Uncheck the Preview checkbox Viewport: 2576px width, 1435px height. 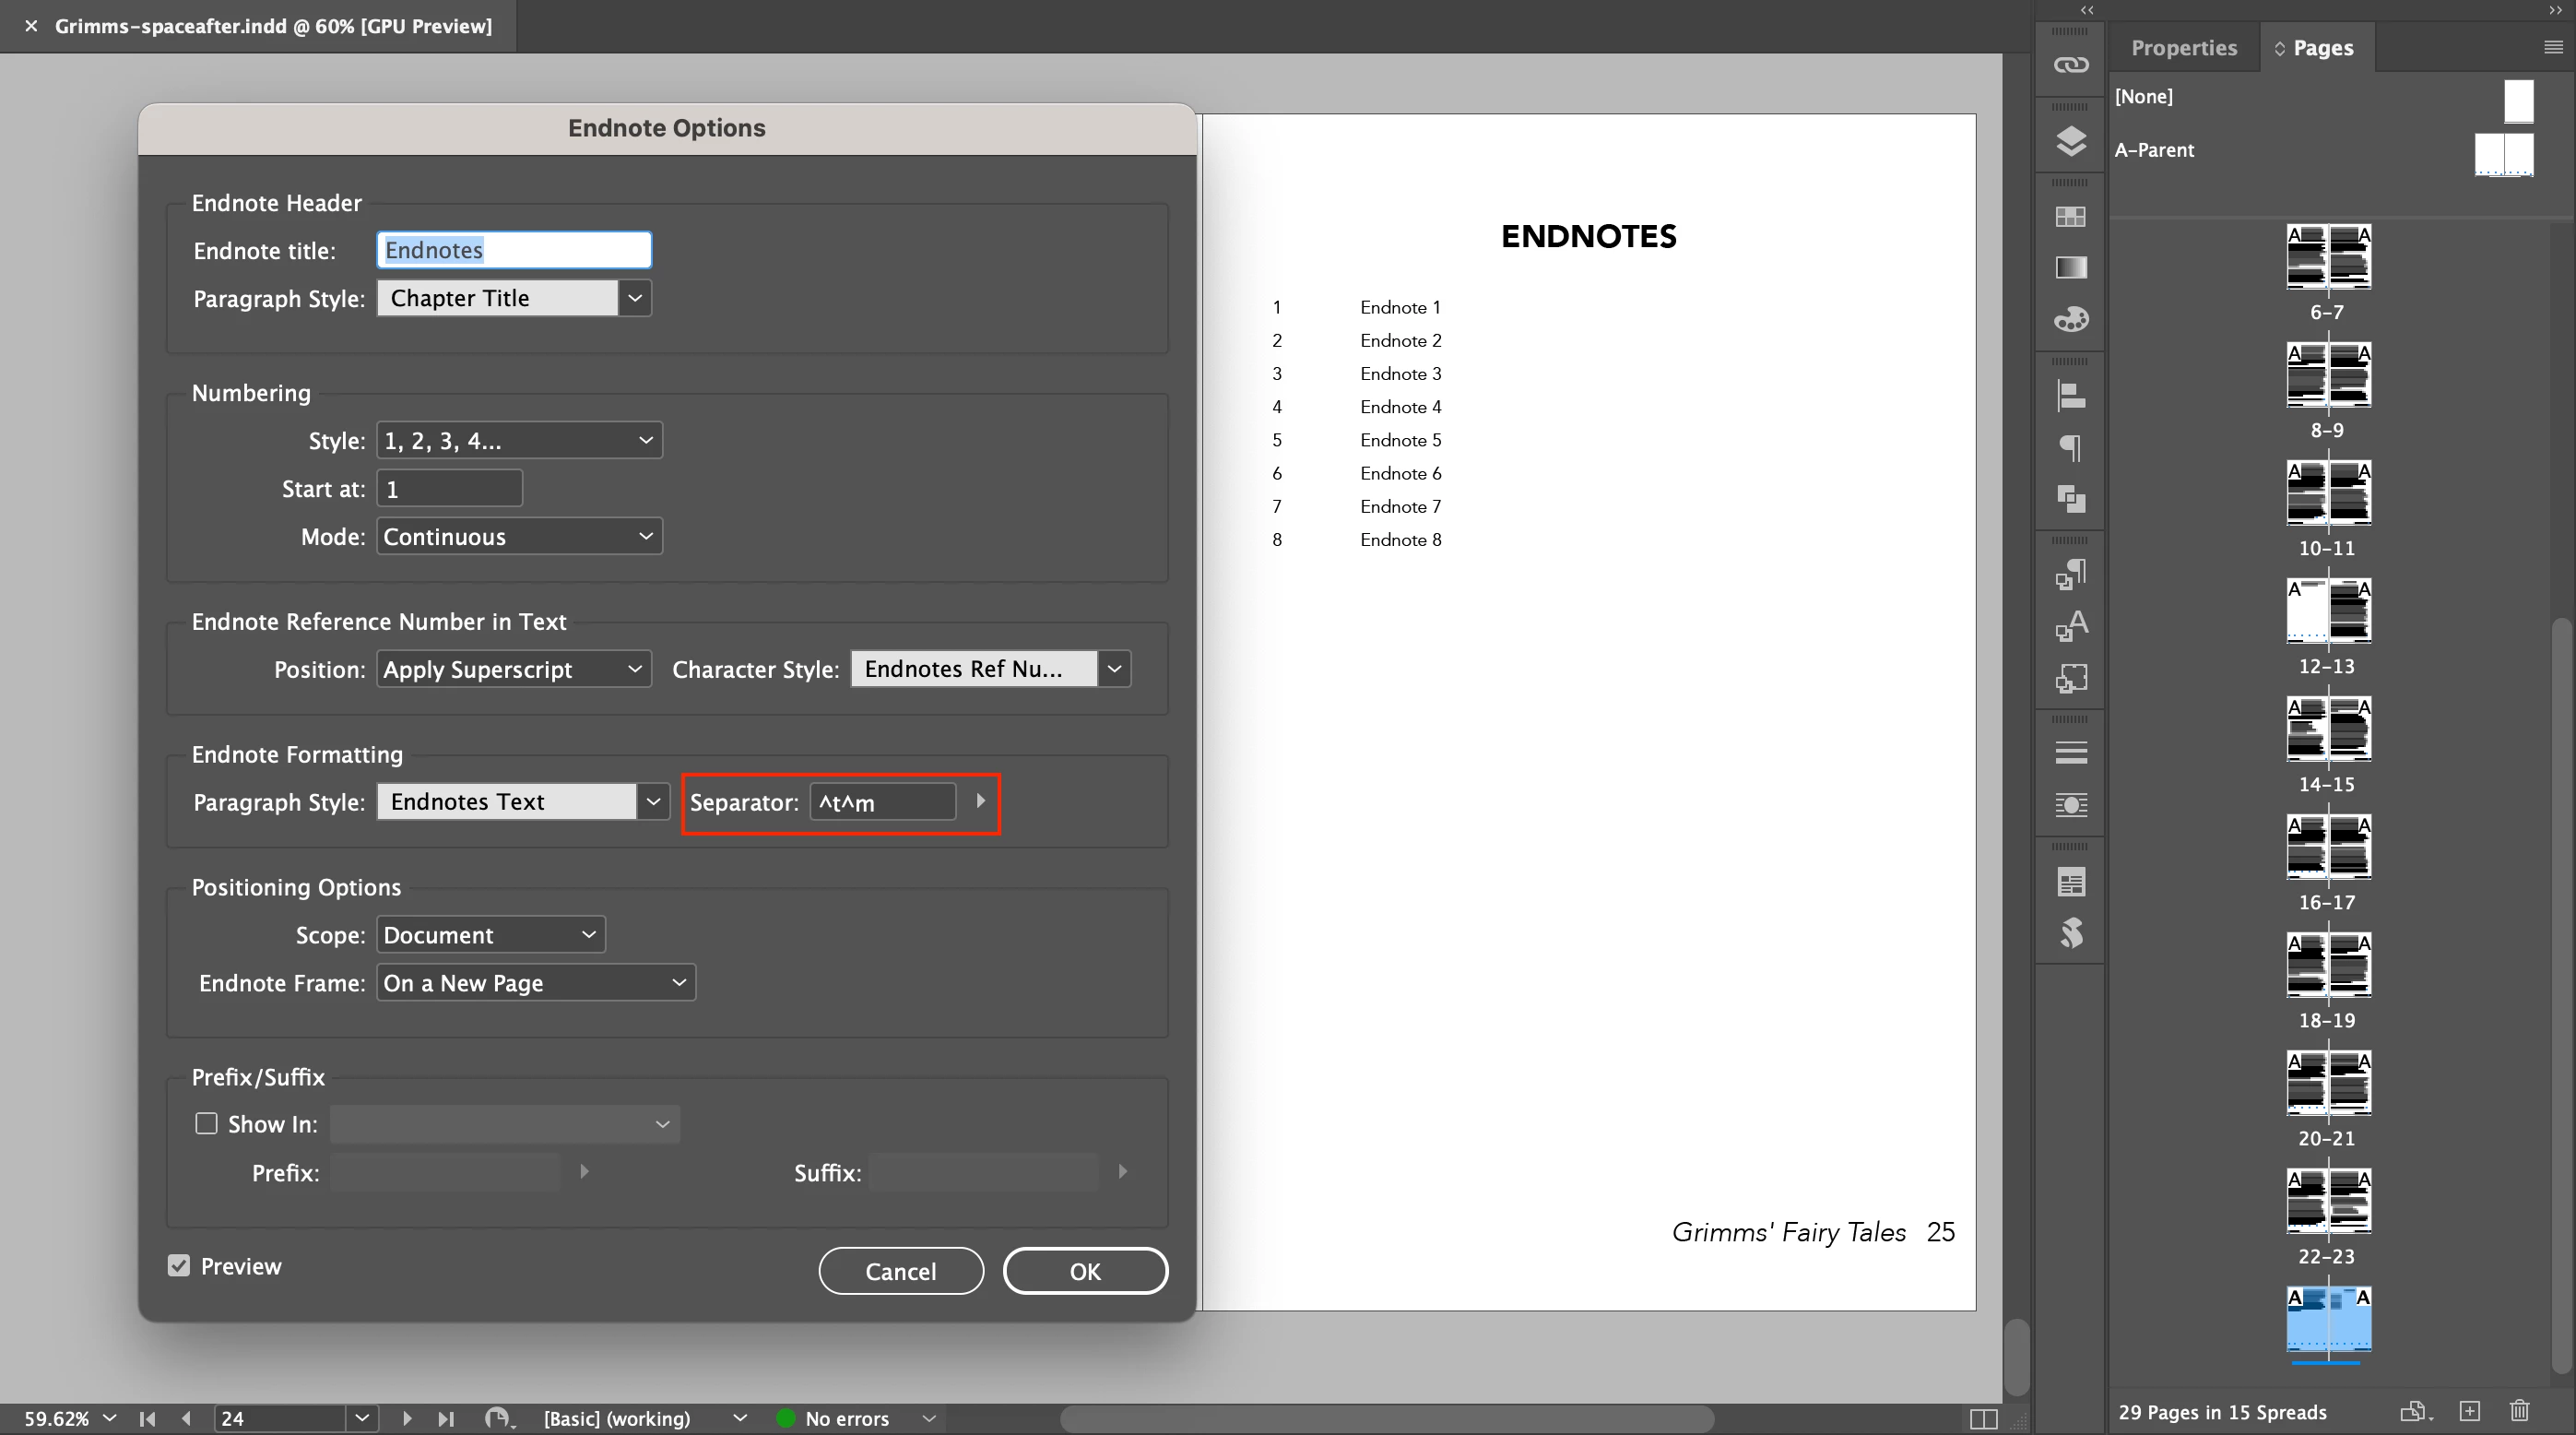click(179, 1266)
